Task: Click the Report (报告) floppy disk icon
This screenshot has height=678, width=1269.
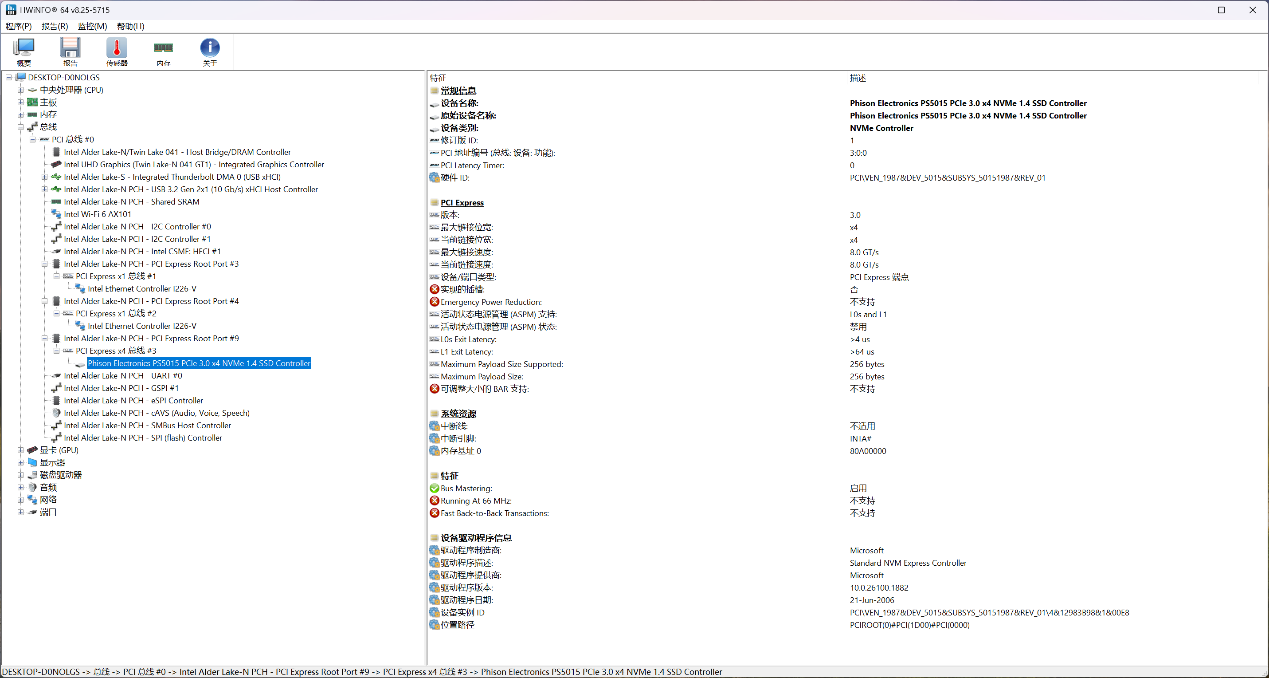Action: point(70,50)
